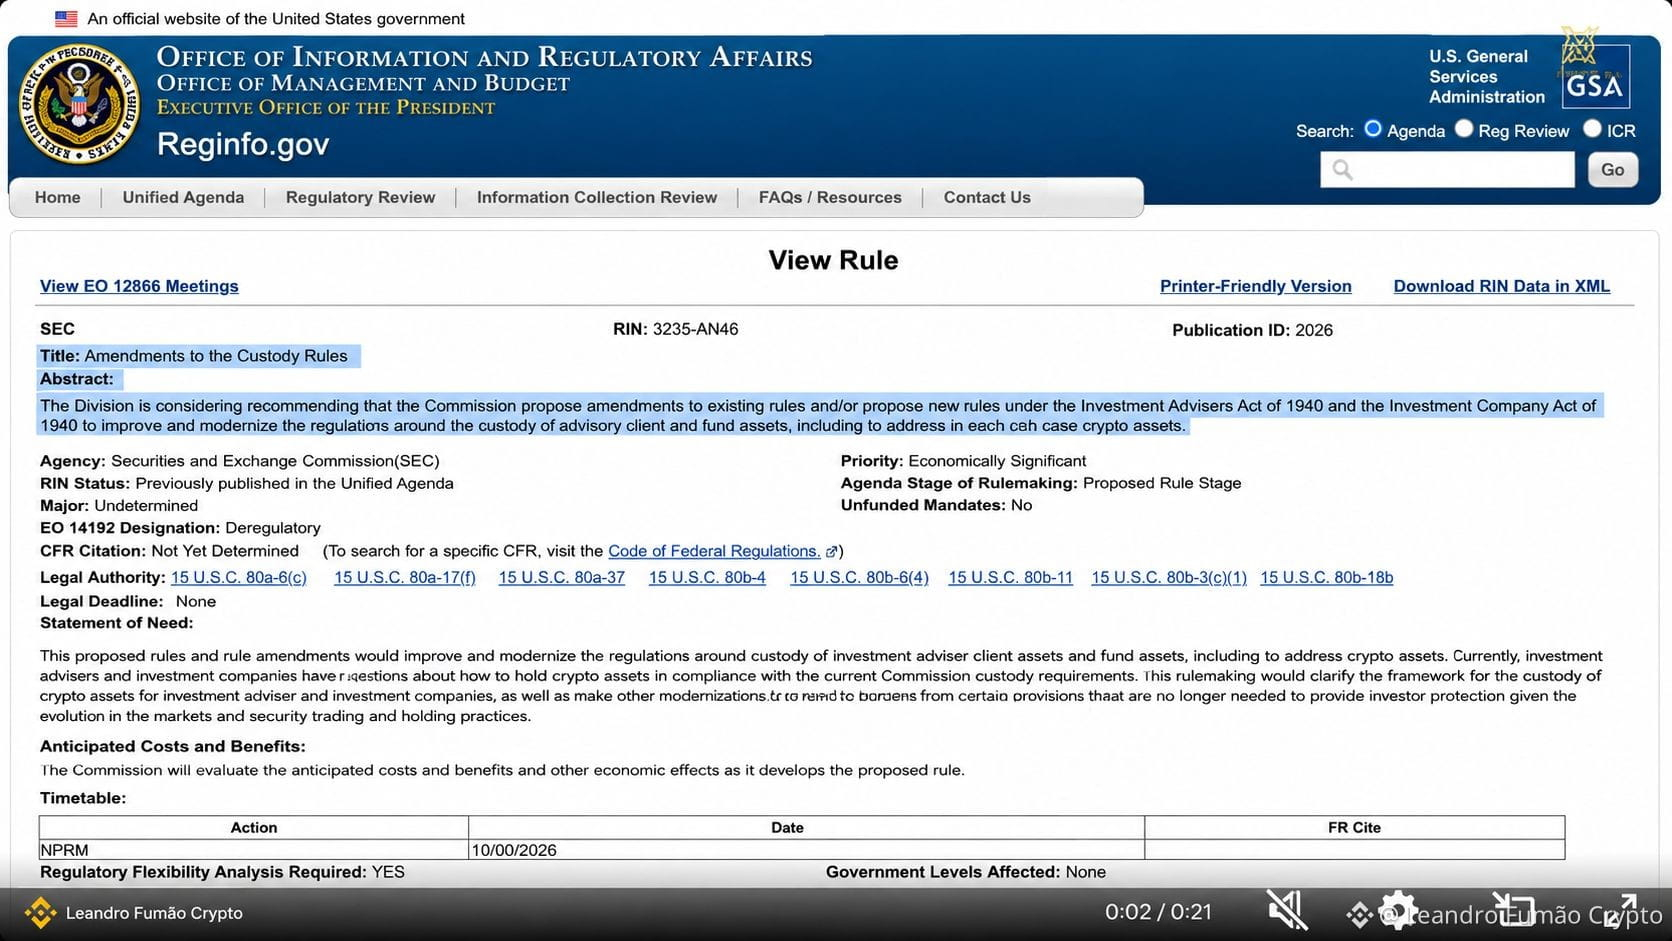Click the Reginfo.gov site title
The width and height of the screenshot is (1672, 941).
click(243, 145)
